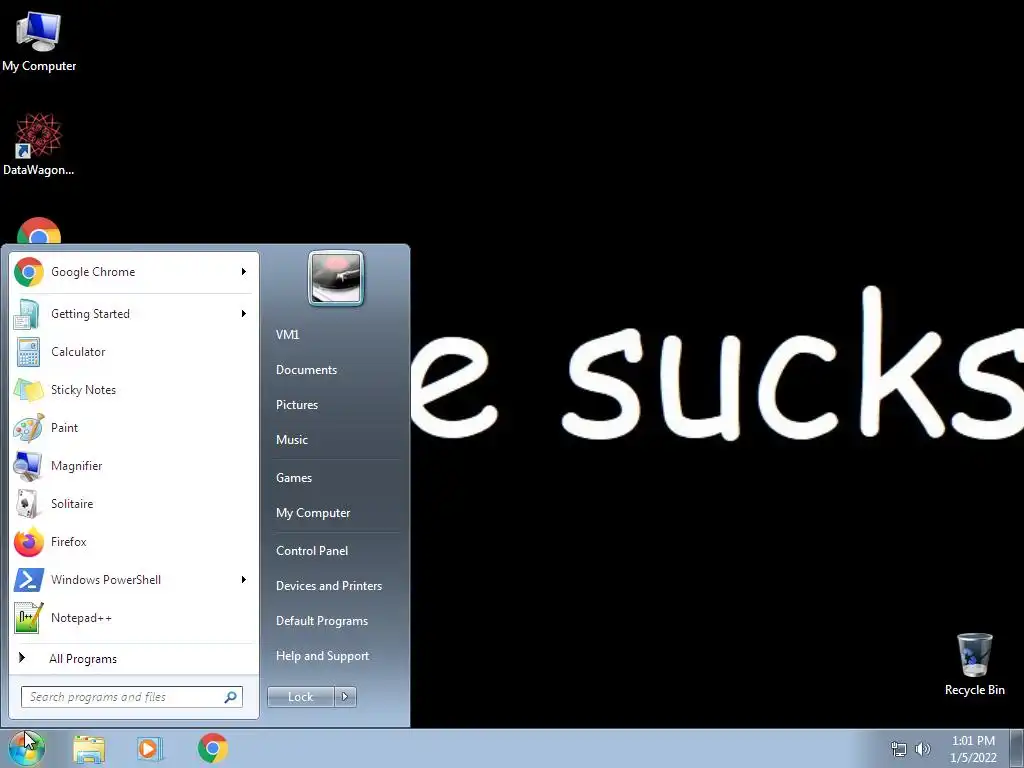Open Help and Support

pyautogui.click(x=323, y=656)
